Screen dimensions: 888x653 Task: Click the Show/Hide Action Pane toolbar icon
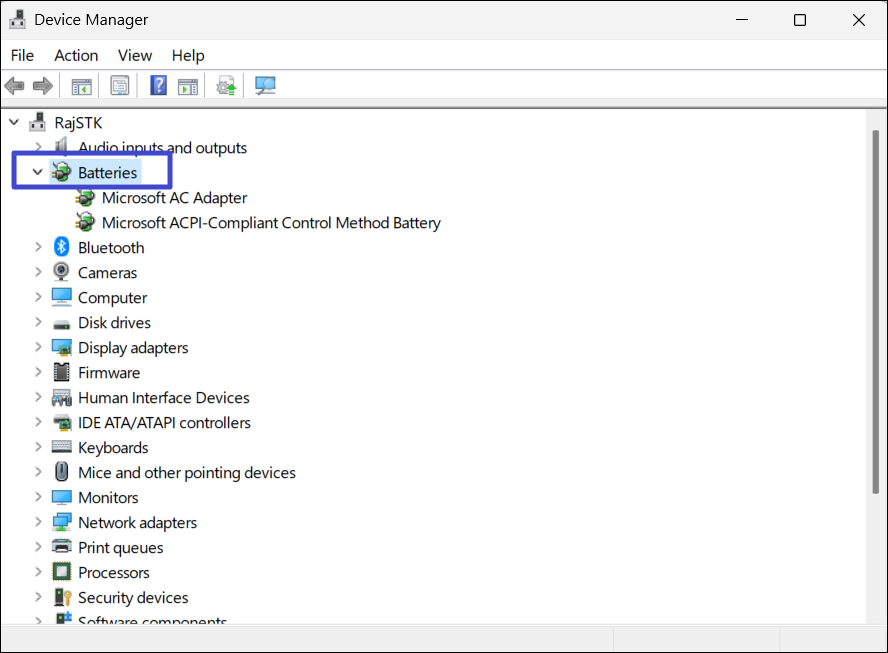188,86
